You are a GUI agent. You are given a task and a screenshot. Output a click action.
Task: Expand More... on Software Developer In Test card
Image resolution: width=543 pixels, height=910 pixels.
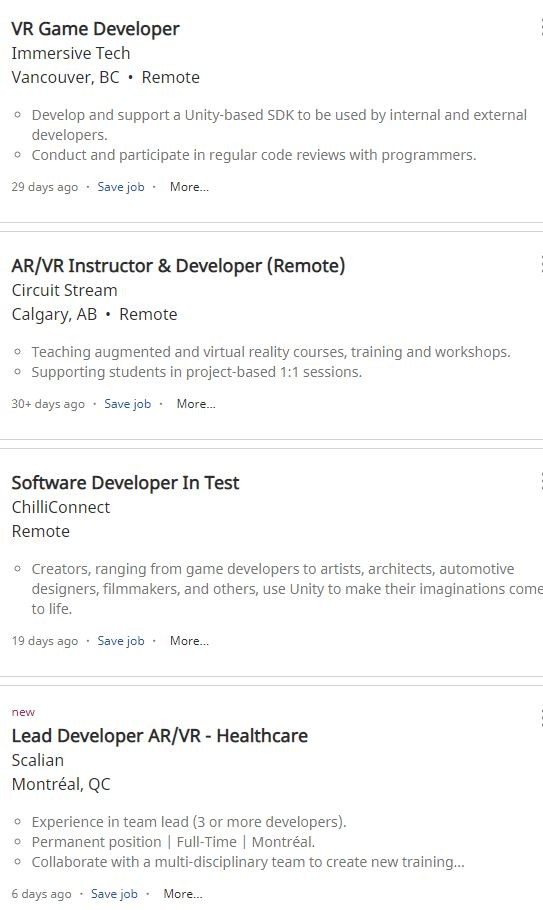189,641
